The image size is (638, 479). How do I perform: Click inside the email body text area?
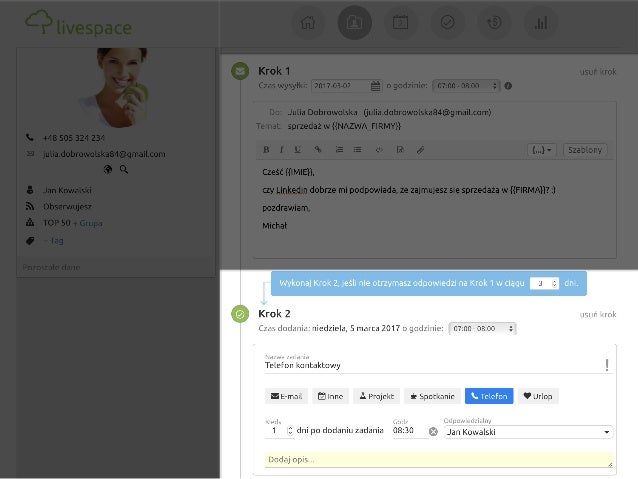[435, 208]
